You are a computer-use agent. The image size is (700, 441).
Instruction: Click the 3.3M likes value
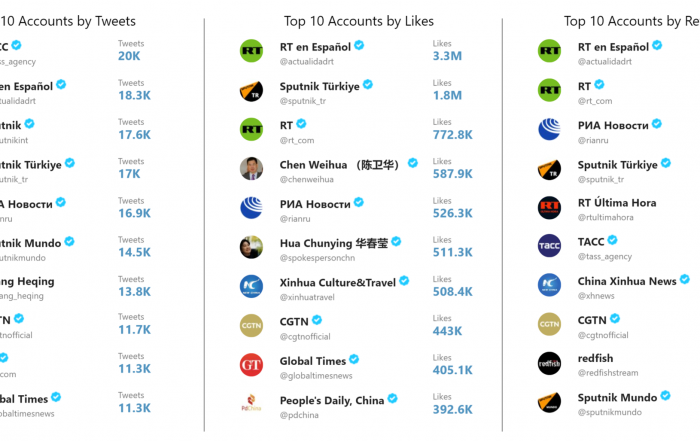447,56
